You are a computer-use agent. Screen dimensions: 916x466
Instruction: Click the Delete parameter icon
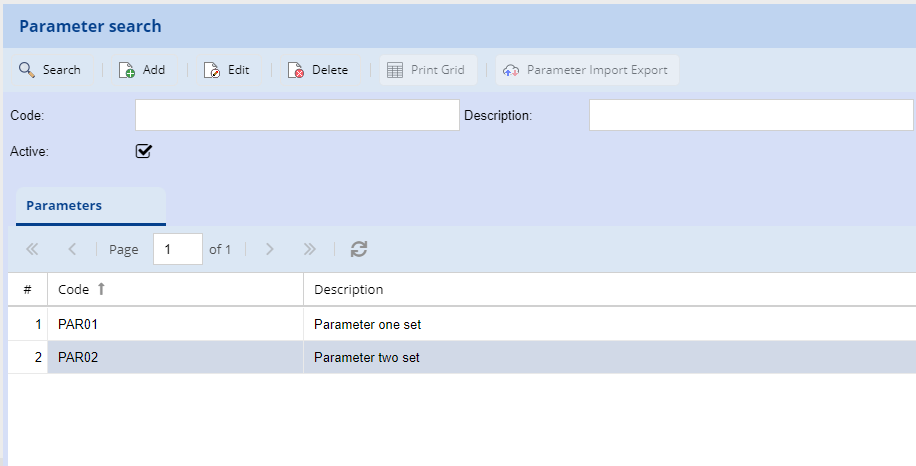pos(296,70)
